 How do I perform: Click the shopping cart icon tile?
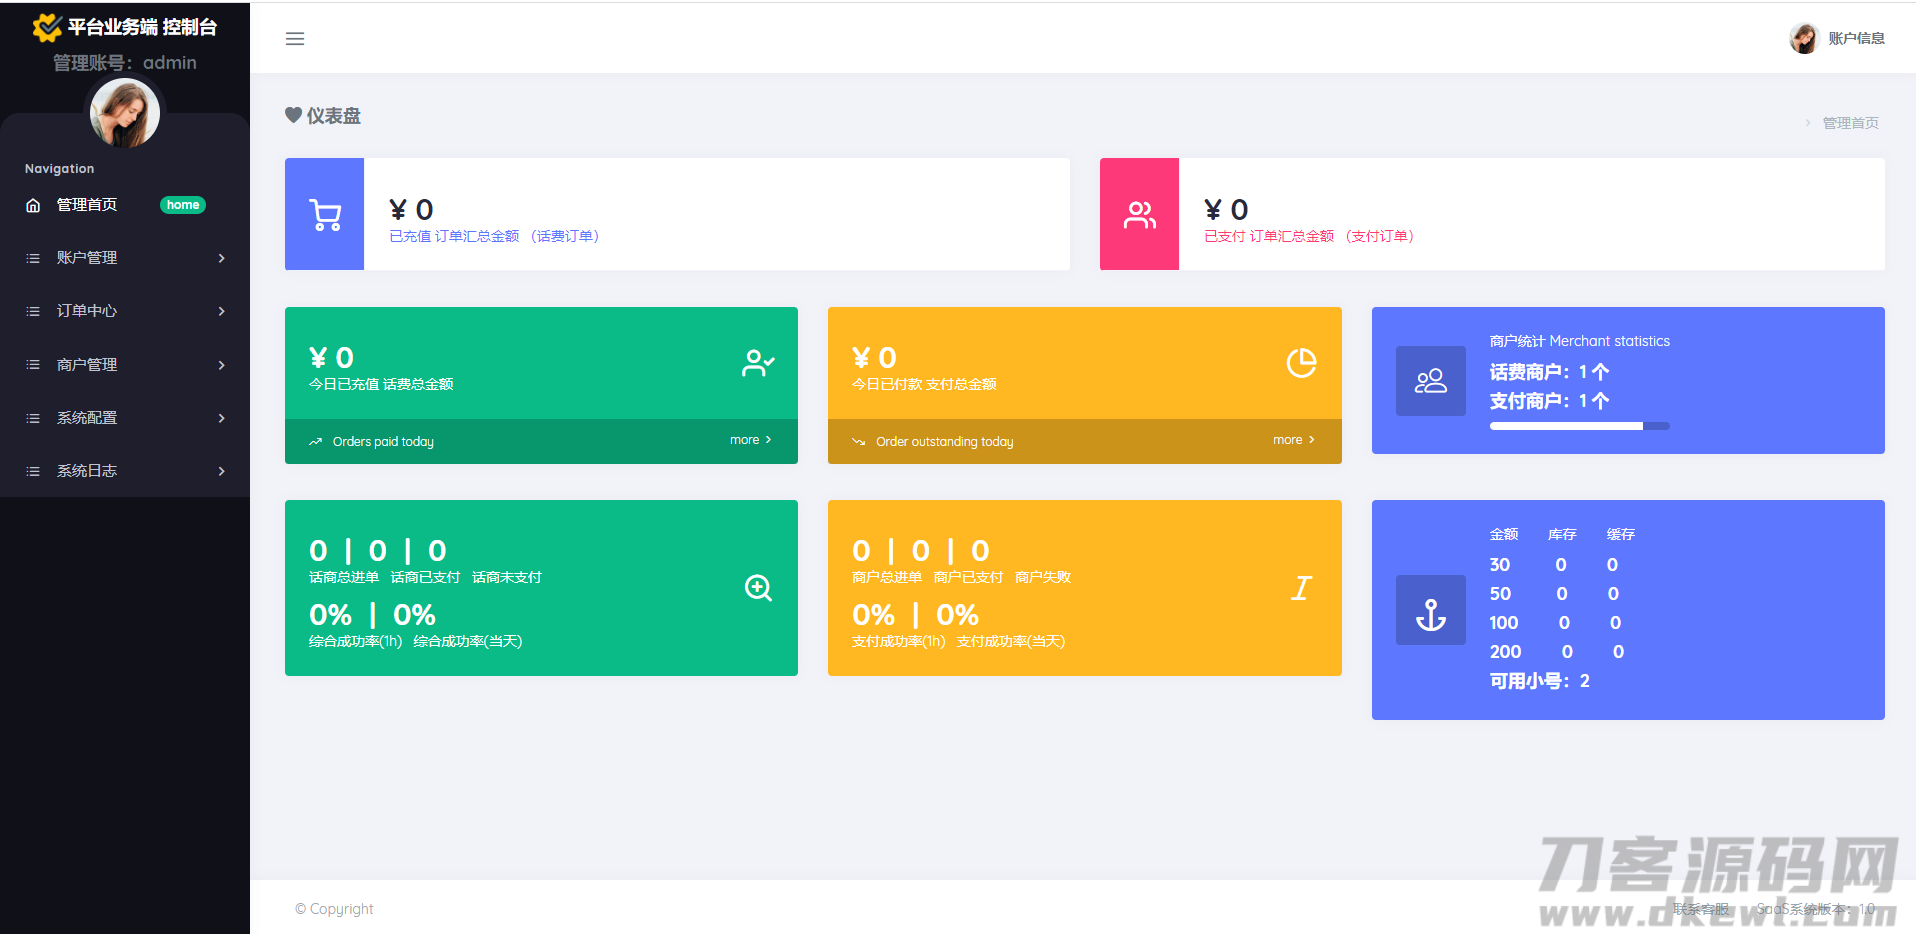(325, 215)
